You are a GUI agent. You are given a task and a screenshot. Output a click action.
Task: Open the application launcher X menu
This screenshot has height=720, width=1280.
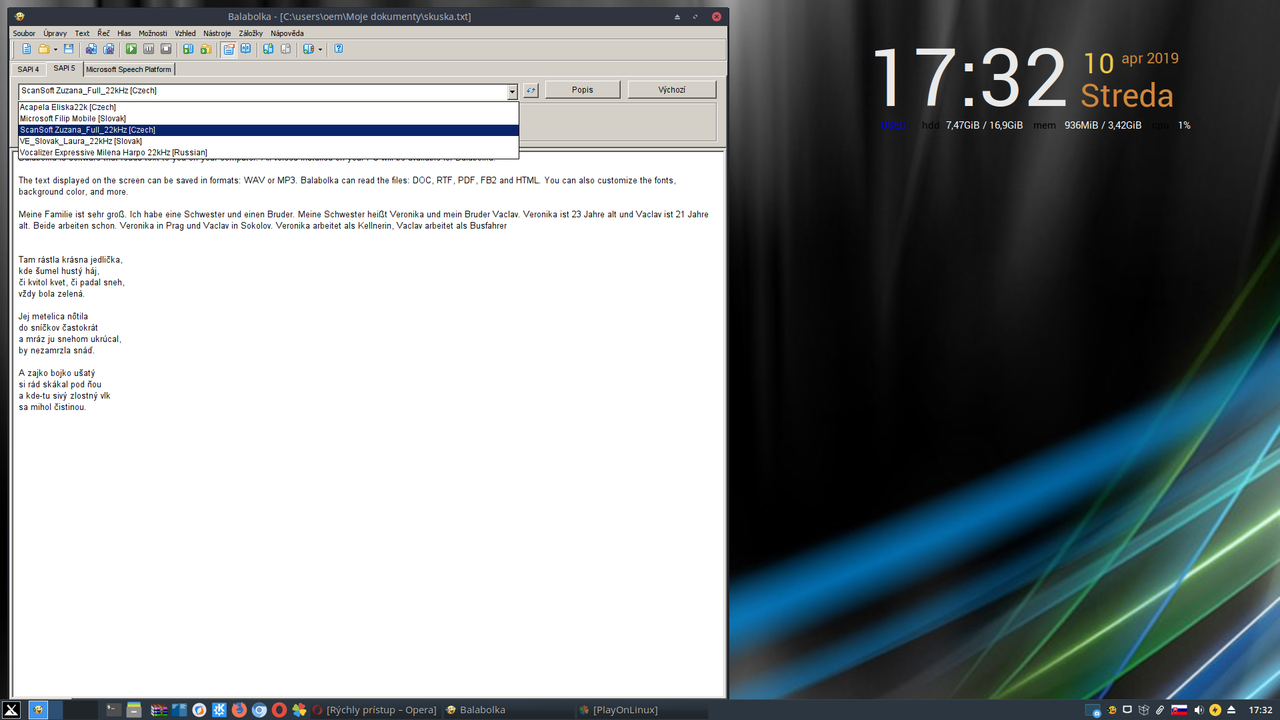[12, 710]
